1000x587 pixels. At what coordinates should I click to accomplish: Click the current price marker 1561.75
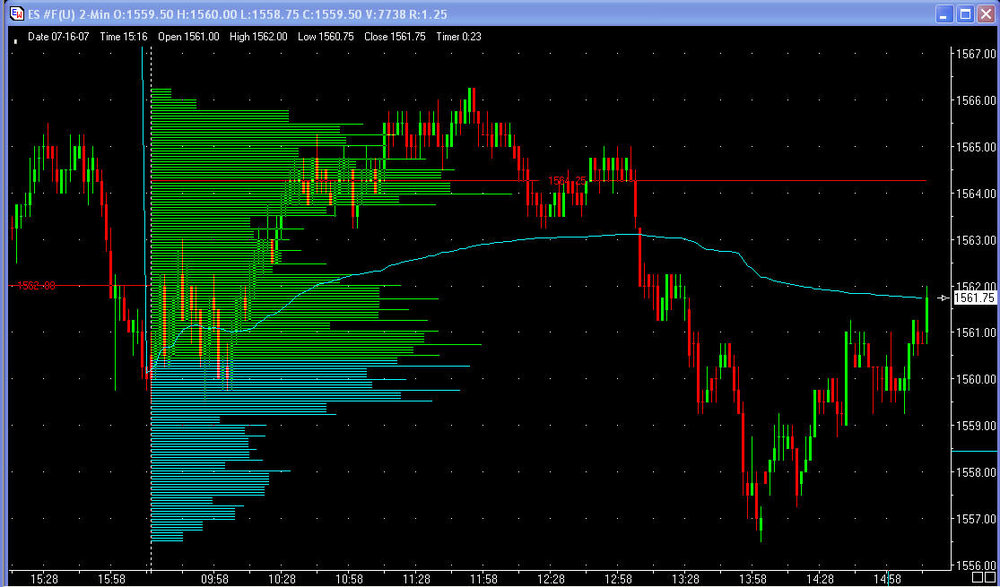(x=974, y=298)
